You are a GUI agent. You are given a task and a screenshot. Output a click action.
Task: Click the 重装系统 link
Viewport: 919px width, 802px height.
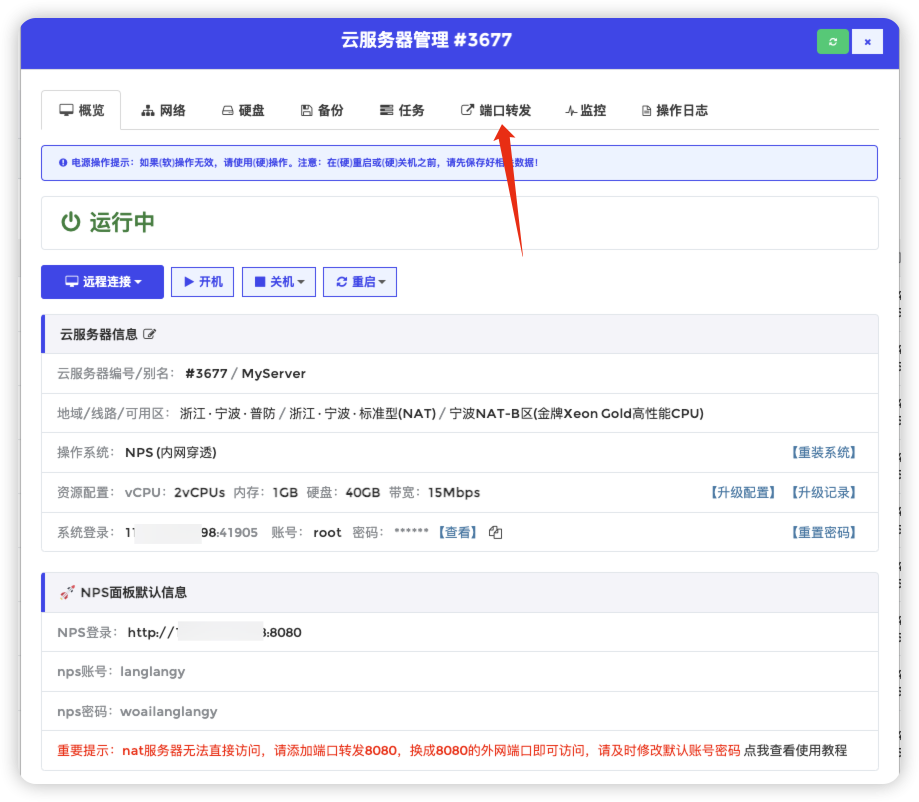coord(823,453)
